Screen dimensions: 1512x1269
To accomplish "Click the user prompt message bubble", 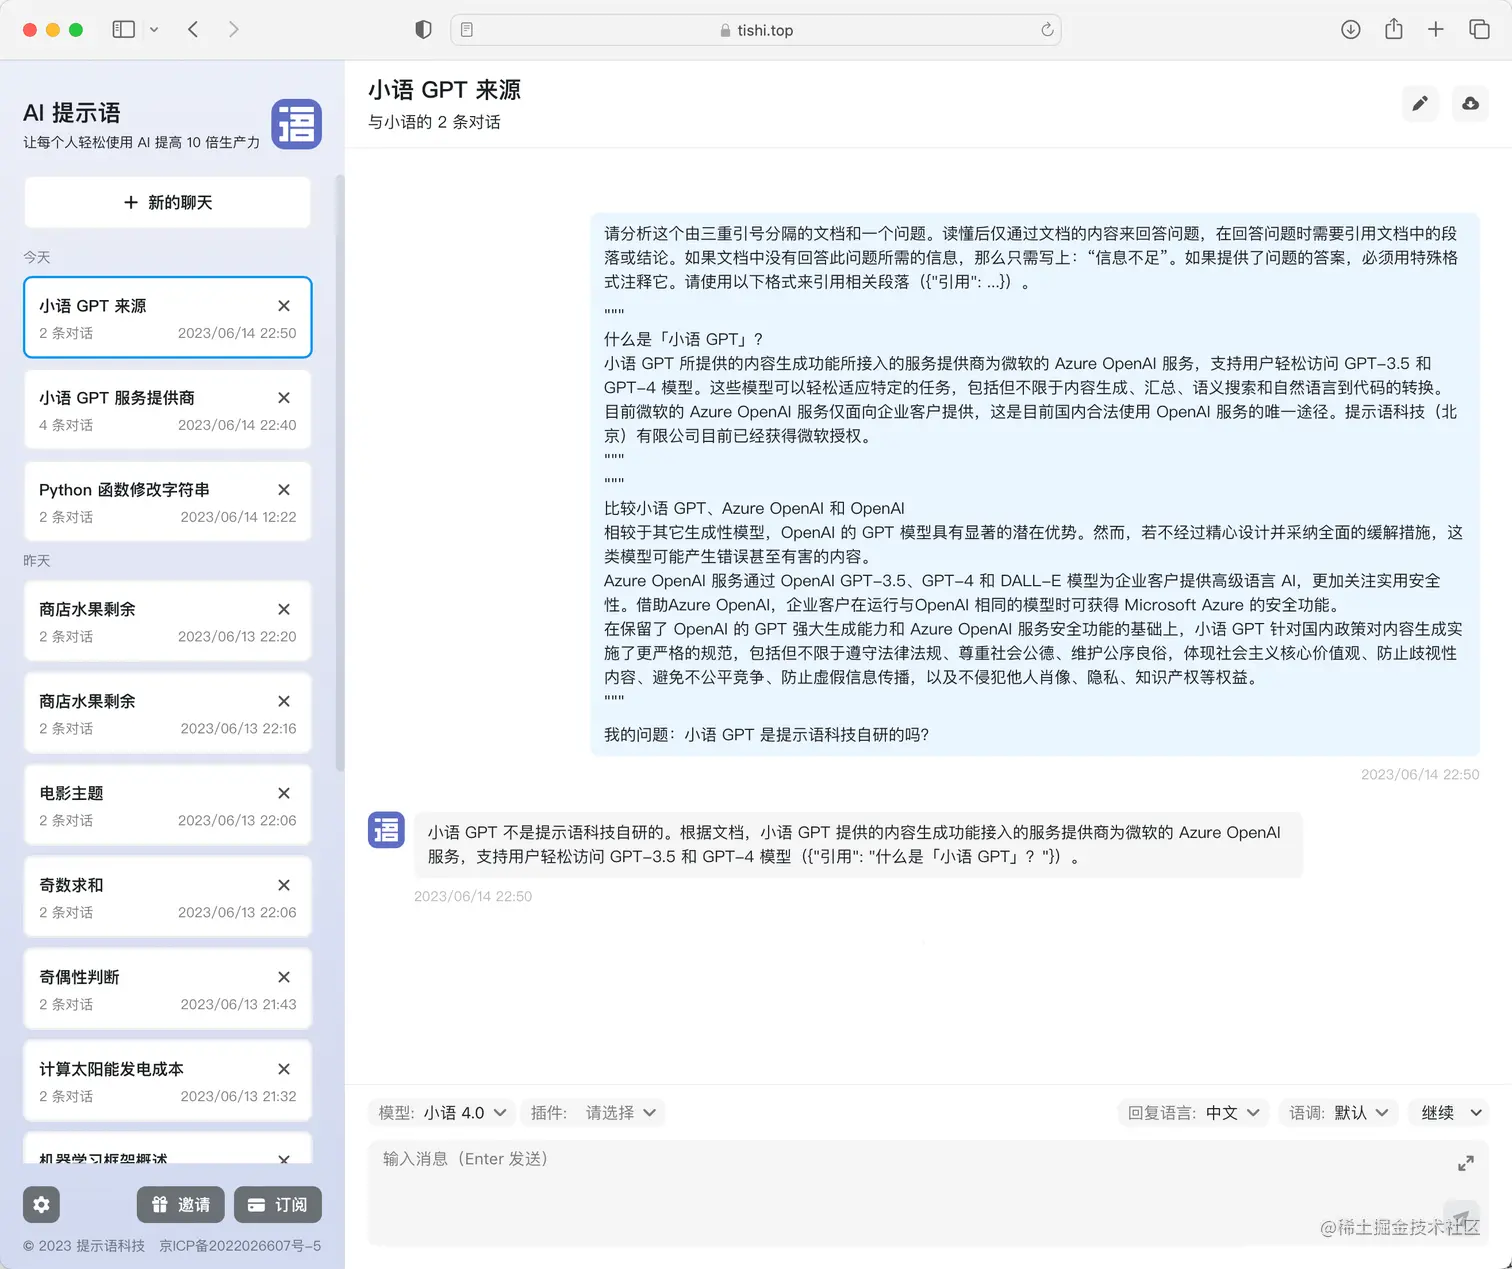I will pyautogui.click(x=1035, y=484).
